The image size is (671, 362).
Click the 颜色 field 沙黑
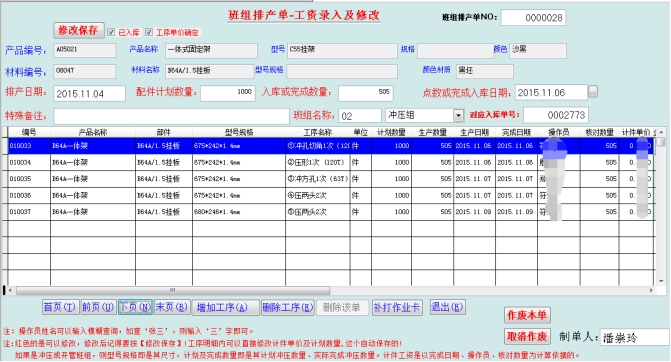[x=538, y=50]
